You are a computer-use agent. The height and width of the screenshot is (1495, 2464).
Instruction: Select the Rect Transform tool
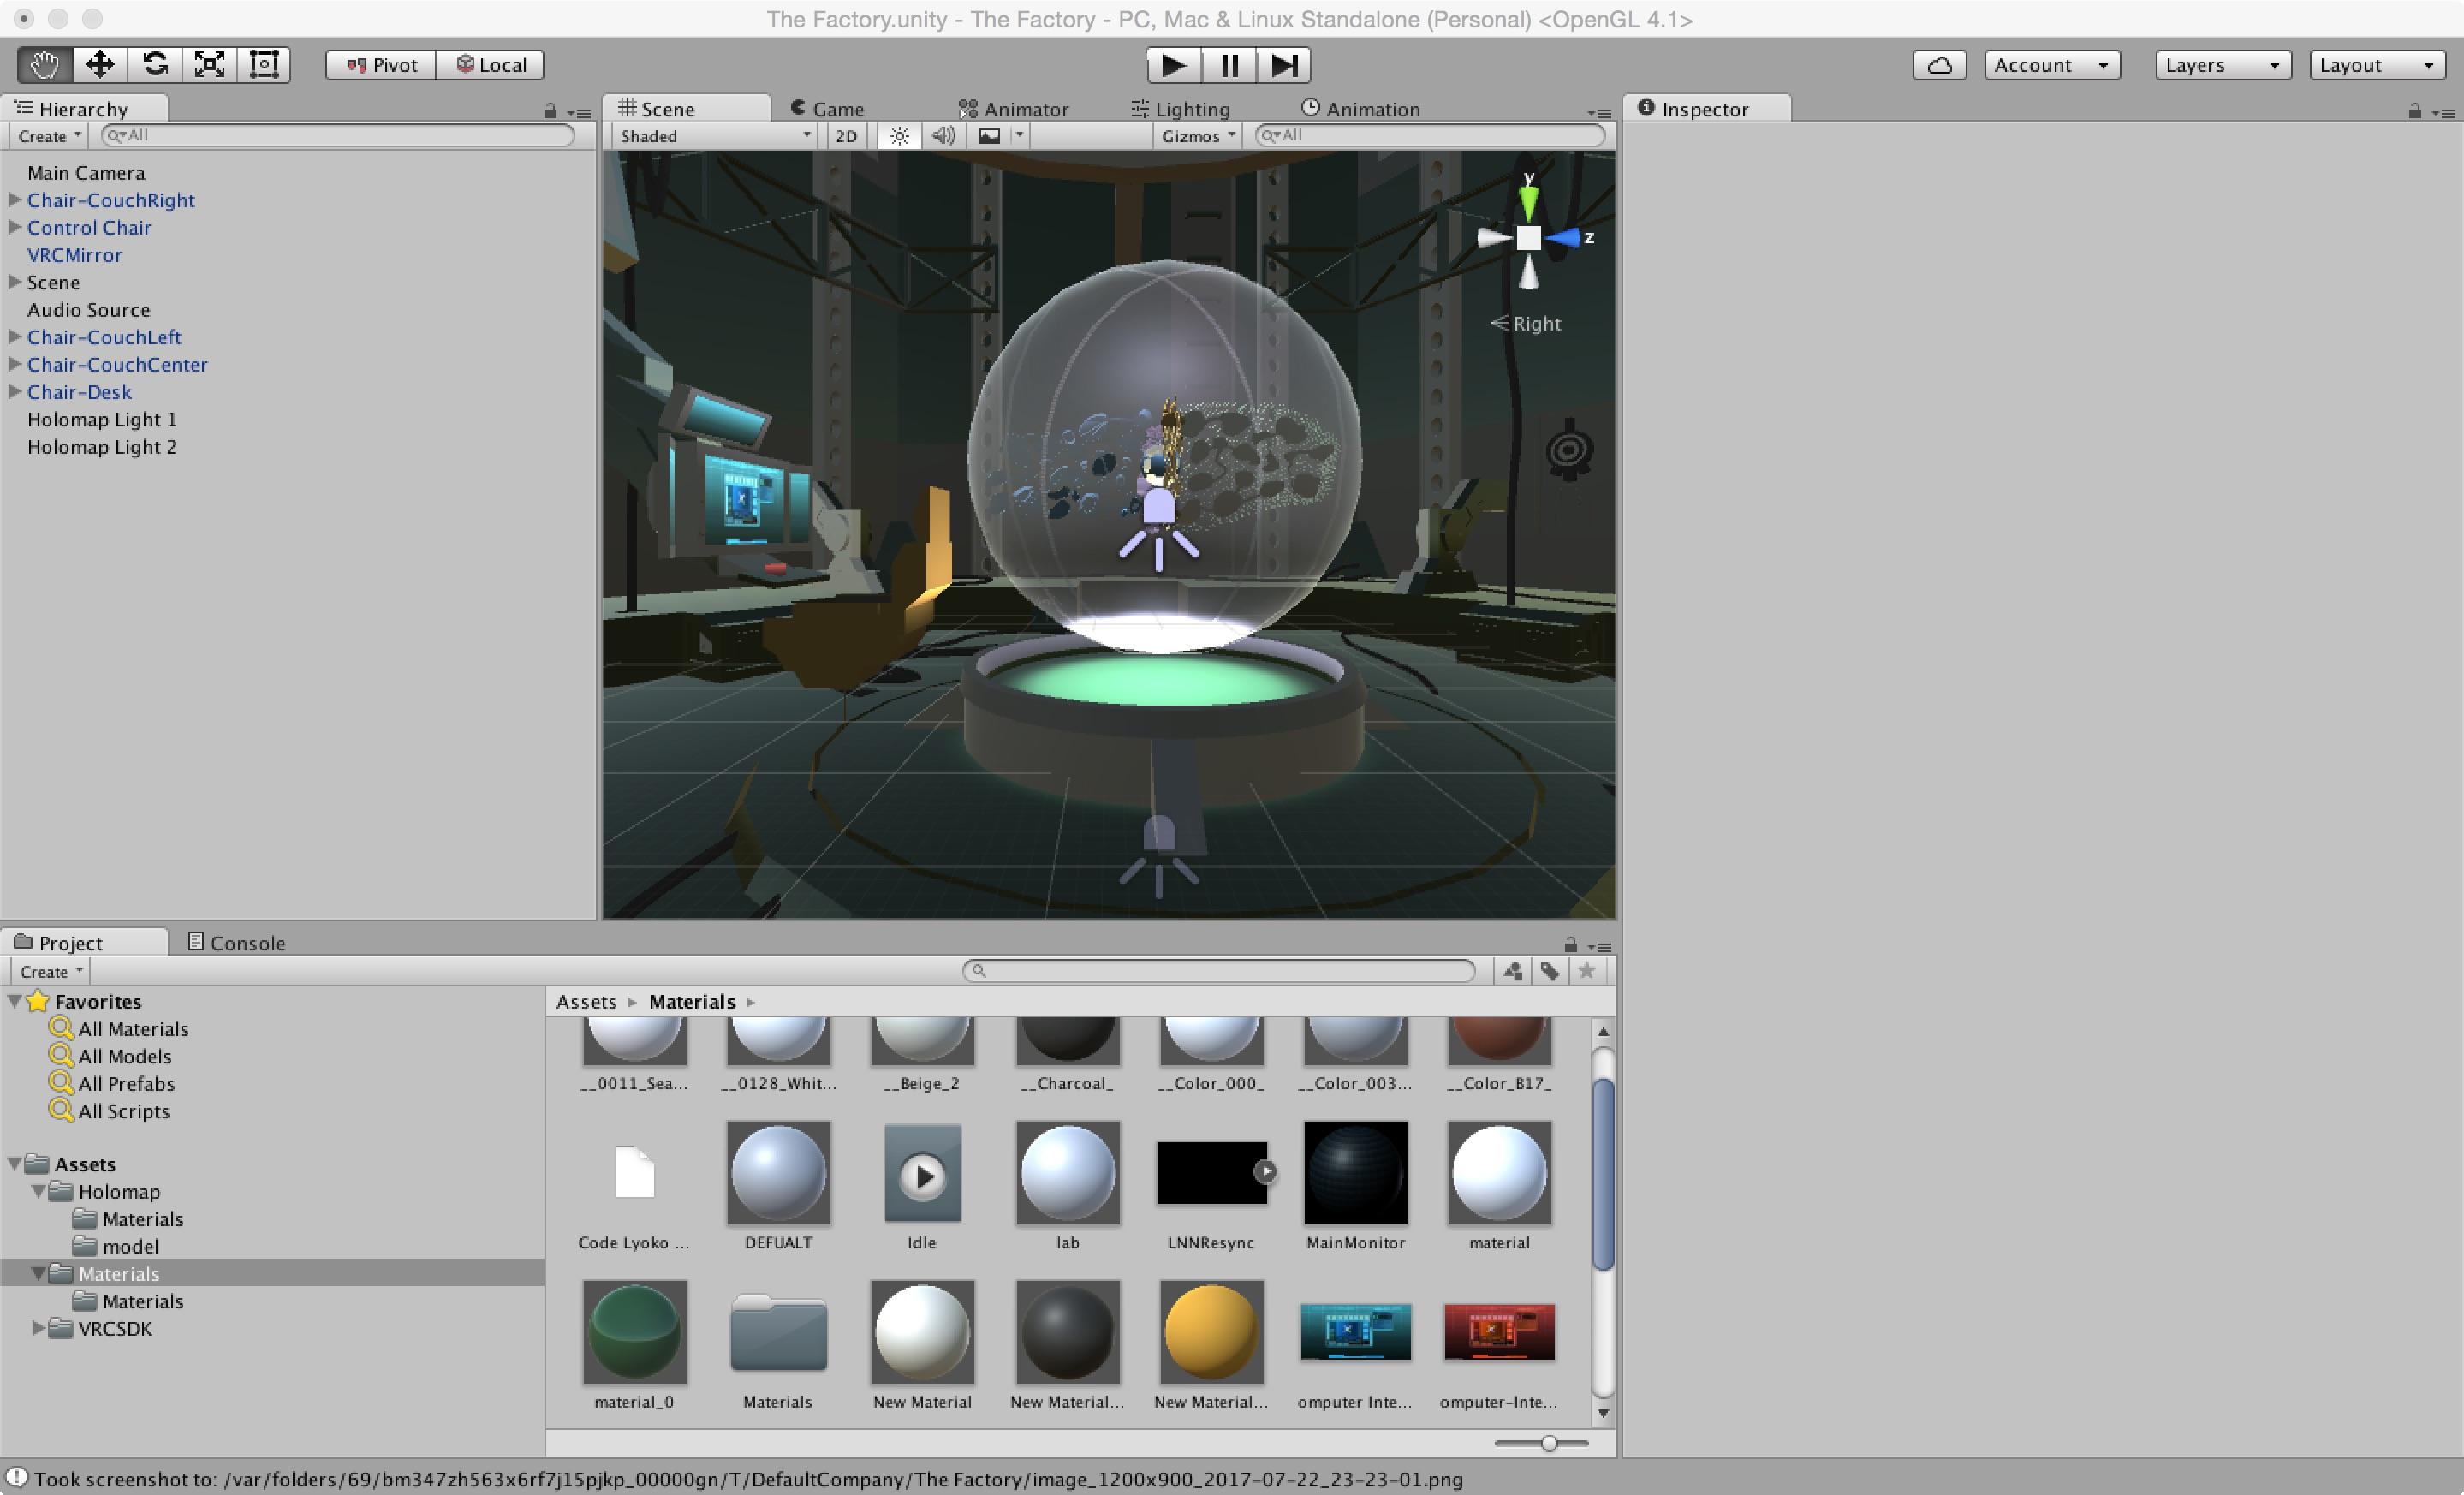[x=264, y=65]
